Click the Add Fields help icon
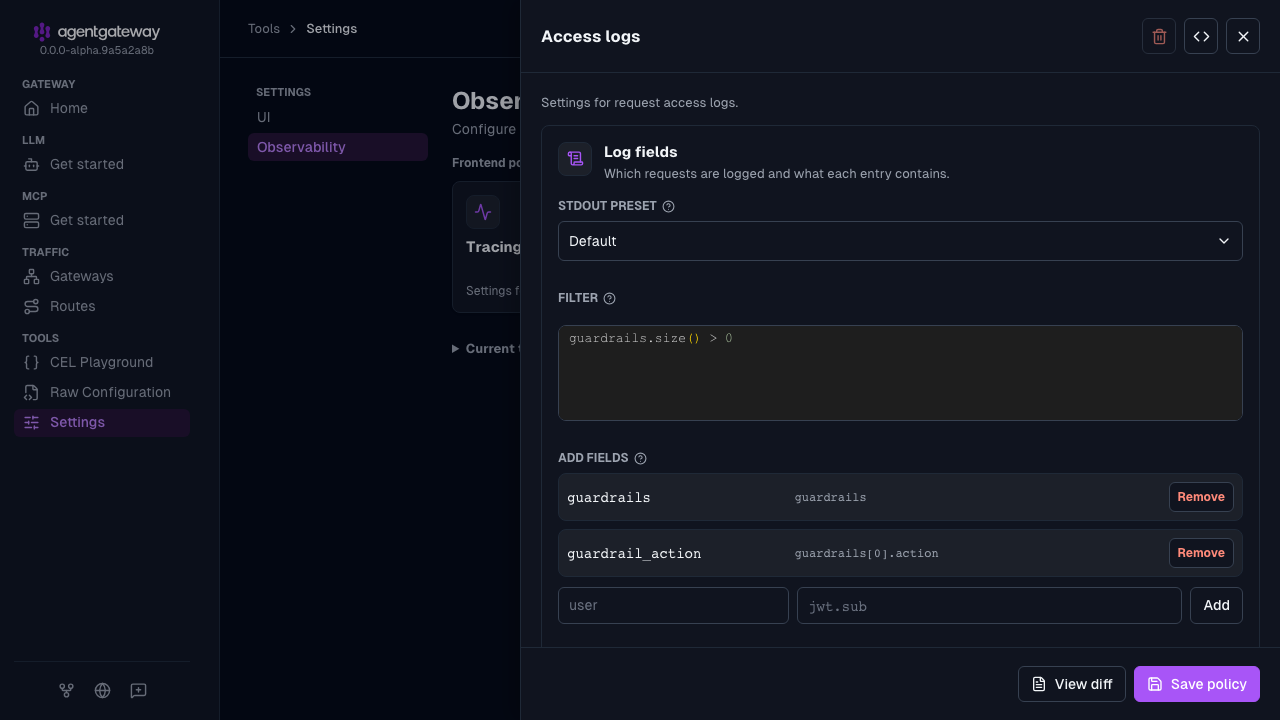 [x=641, y=458]
